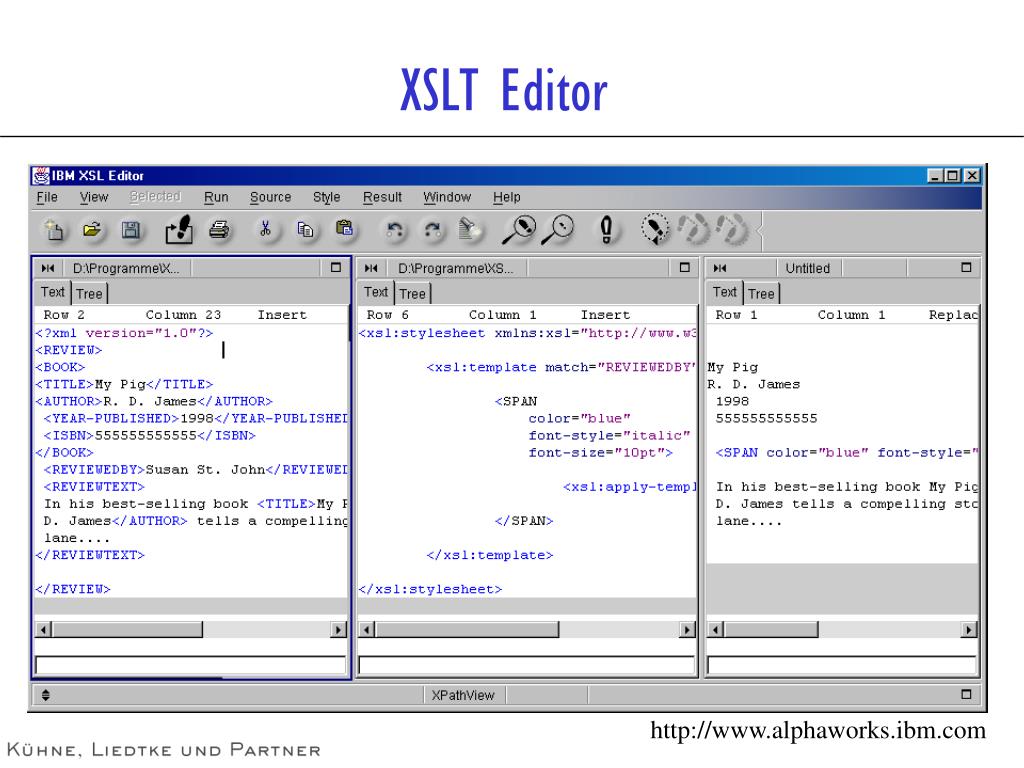Click the IBM XSL Editor title bar icon
The width and height of the screenshot is (1024, 768).
tap(41, 175)
